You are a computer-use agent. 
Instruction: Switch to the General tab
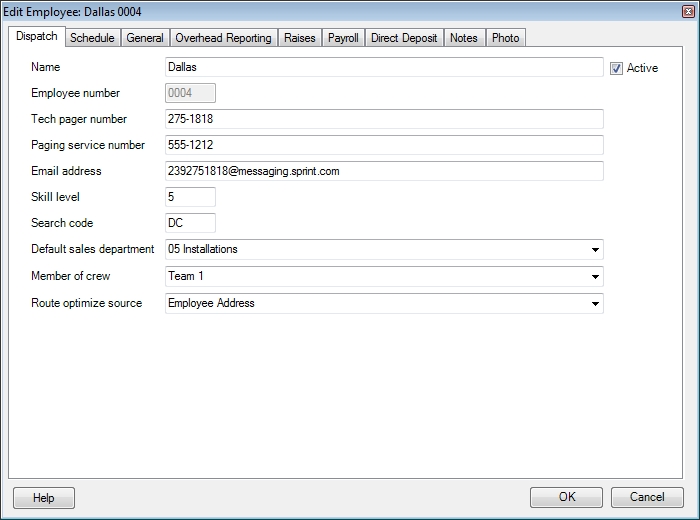click(145, 38)
